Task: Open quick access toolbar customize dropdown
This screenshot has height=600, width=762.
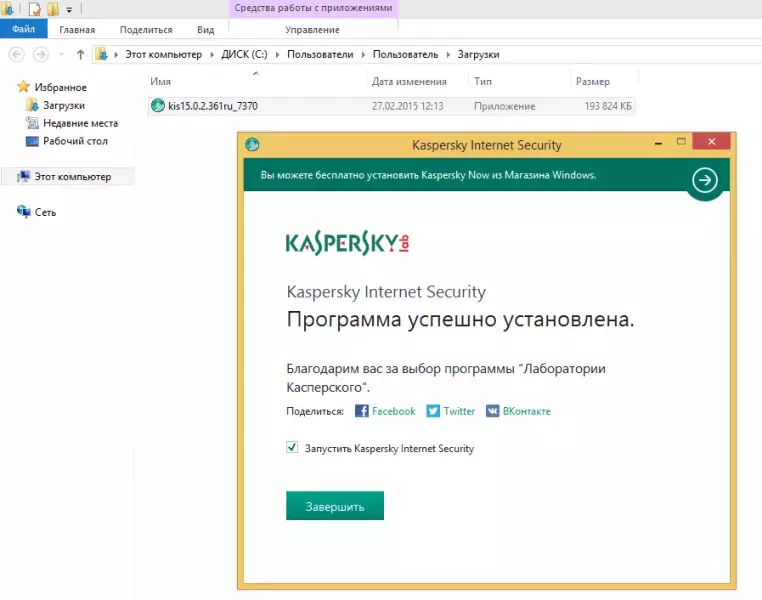Action: pyautogui.click(x=69, y=10)
